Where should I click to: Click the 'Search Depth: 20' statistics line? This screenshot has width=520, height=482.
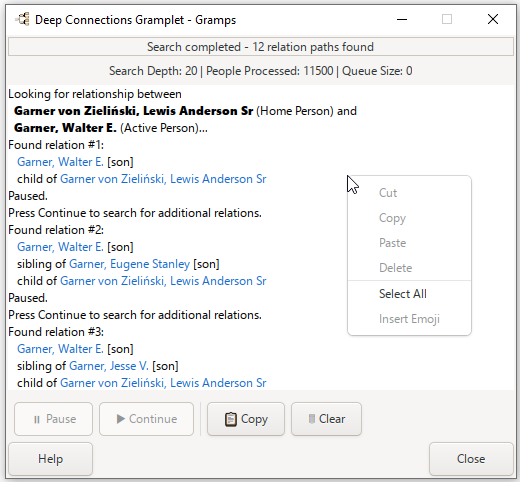(261, 71)
